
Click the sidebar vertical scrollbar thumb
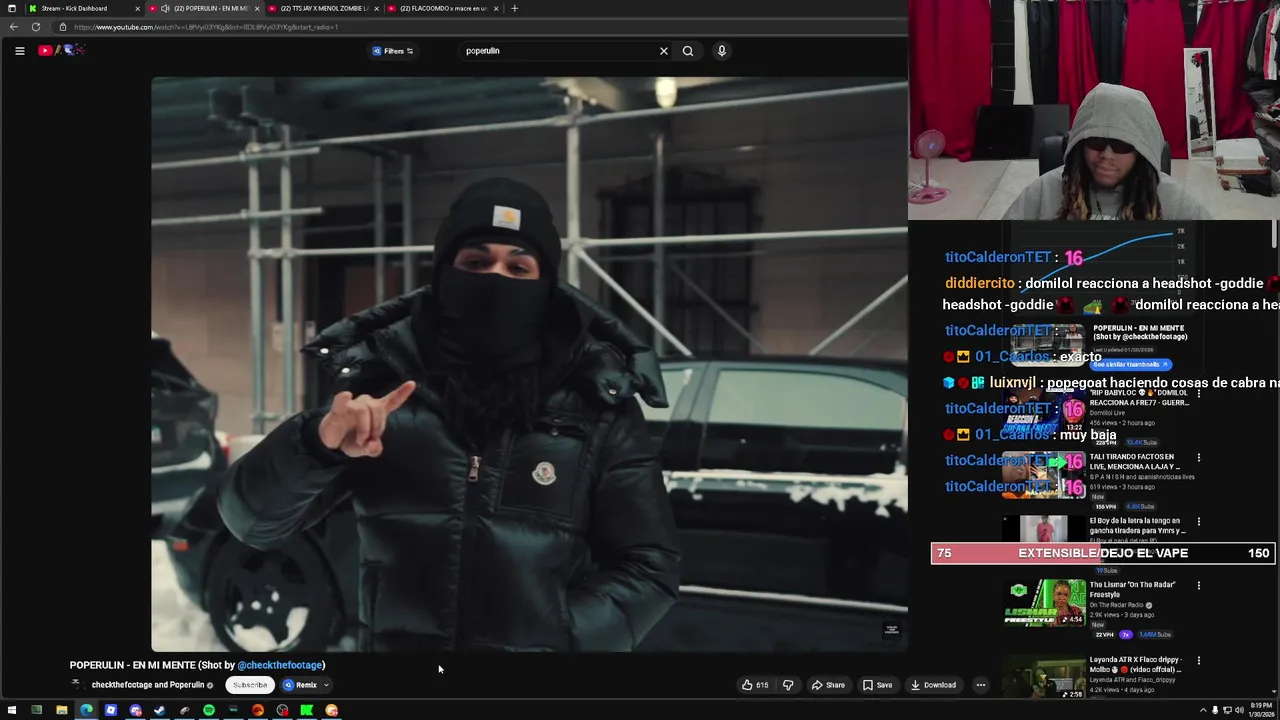click(1275, 235)
